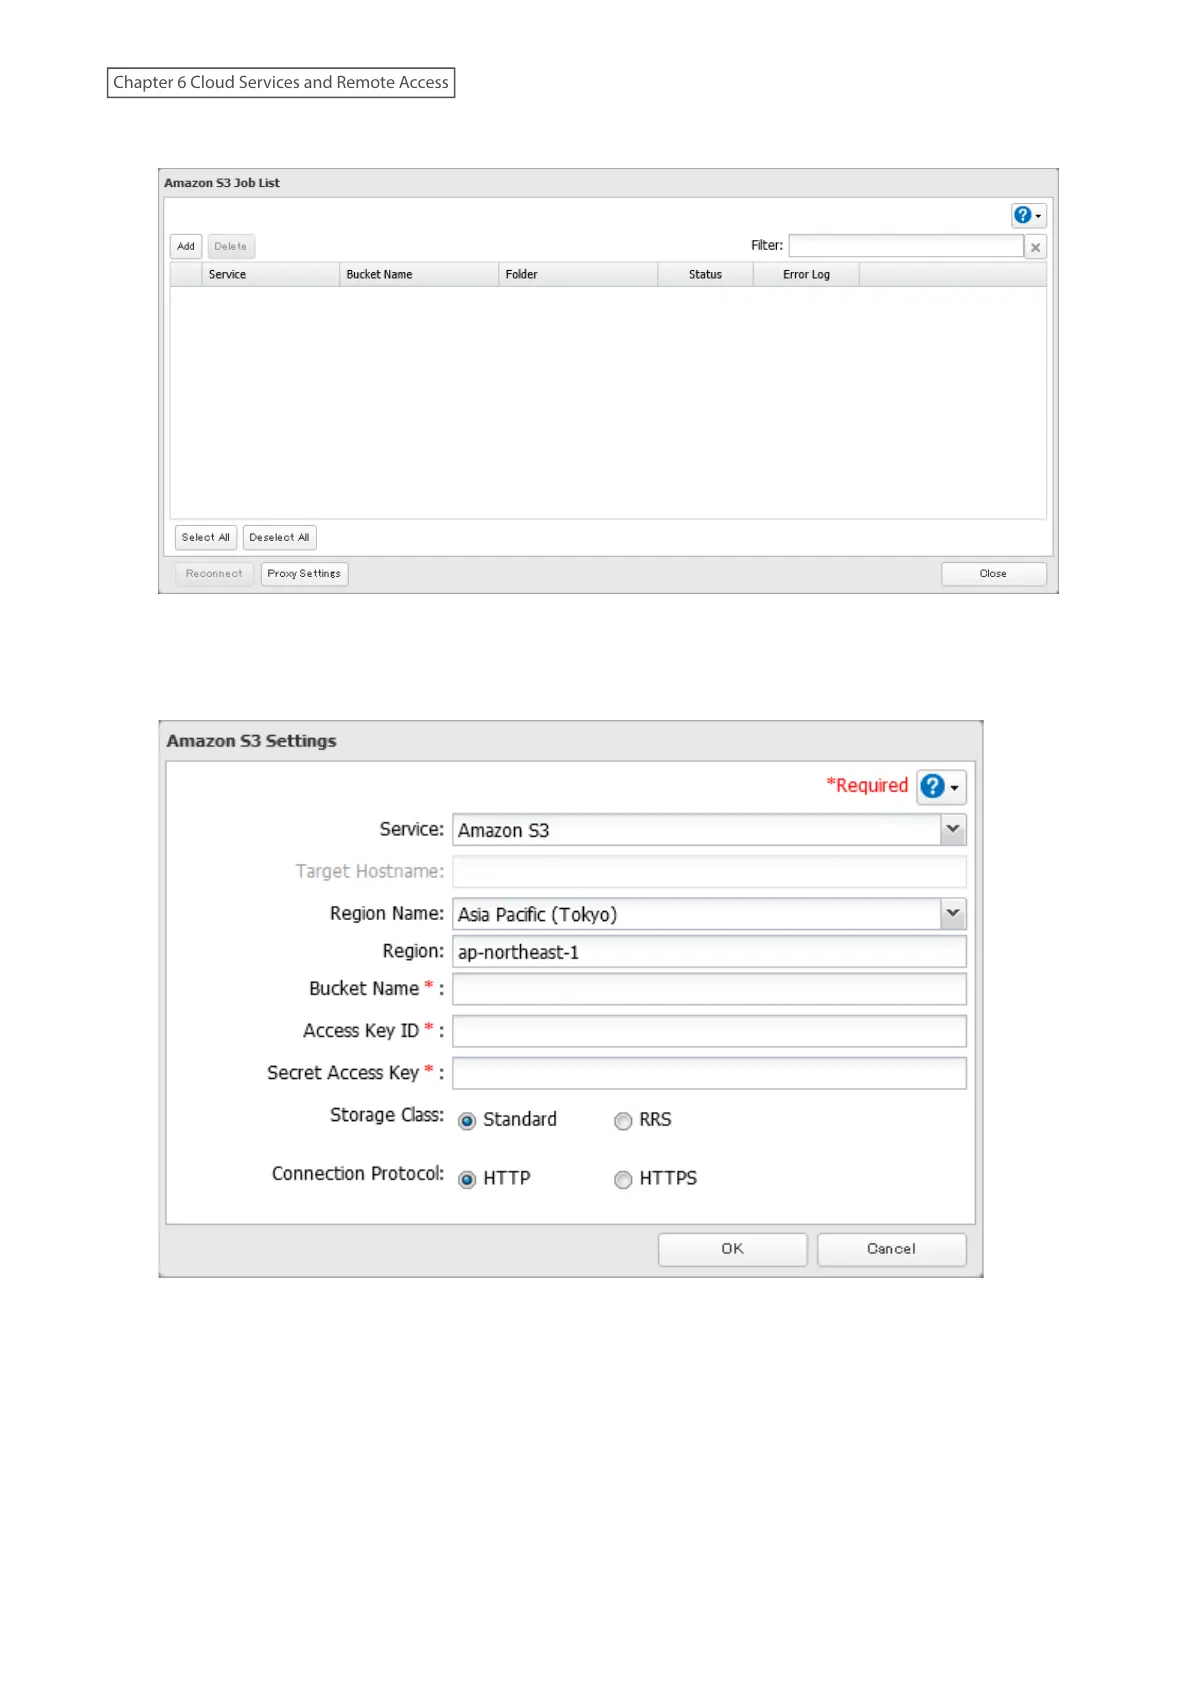Select HTTPS connection protocol
The width and height of the screenshot is (1191, 1684).
tap(623, 1179)
